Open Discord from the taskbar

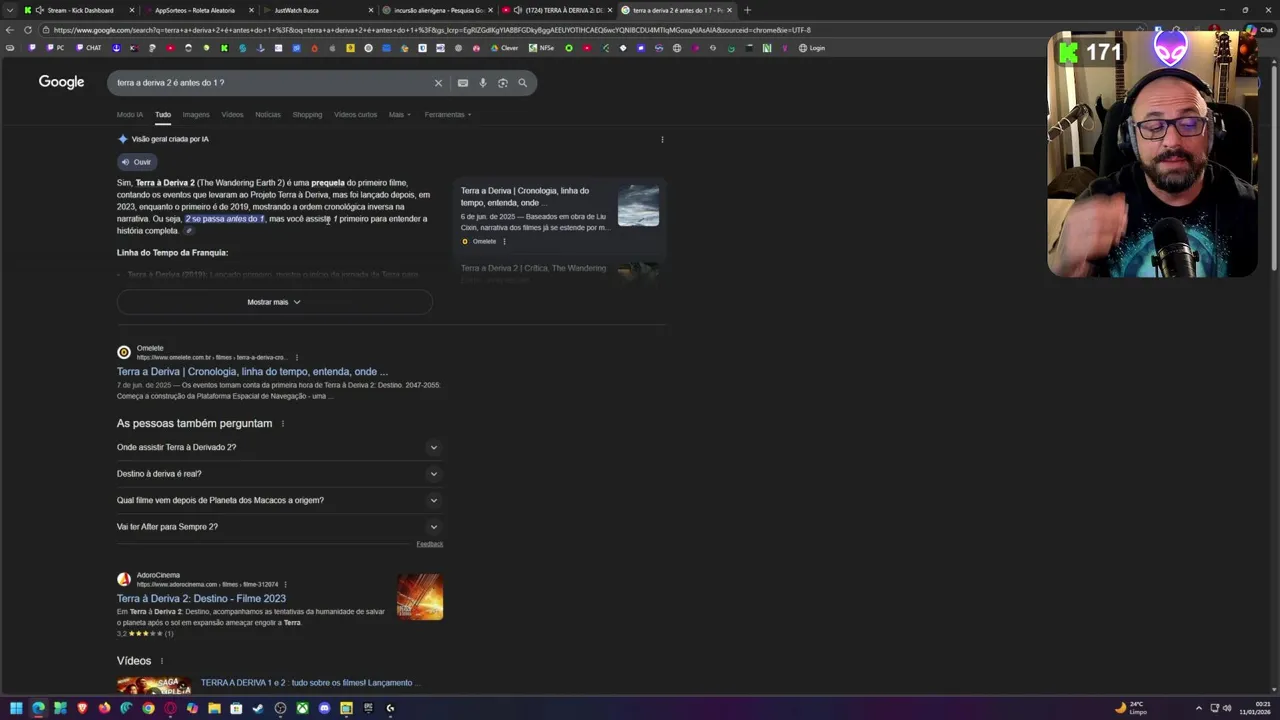tap(324, 708)
